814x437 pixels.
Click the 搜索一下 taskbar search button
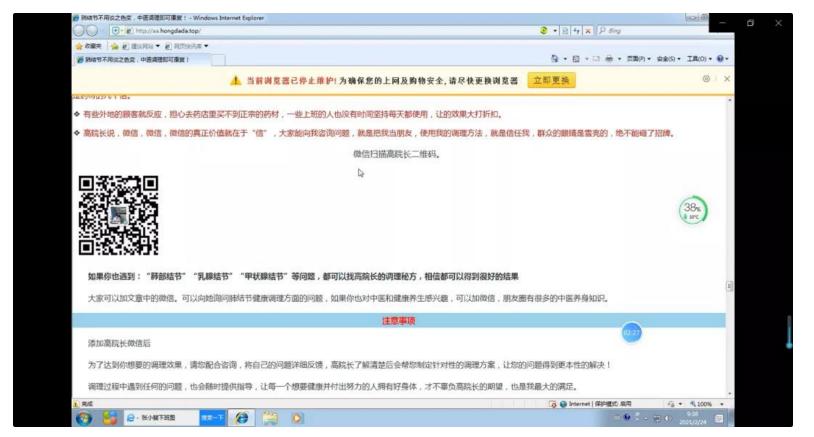[212, 418]
